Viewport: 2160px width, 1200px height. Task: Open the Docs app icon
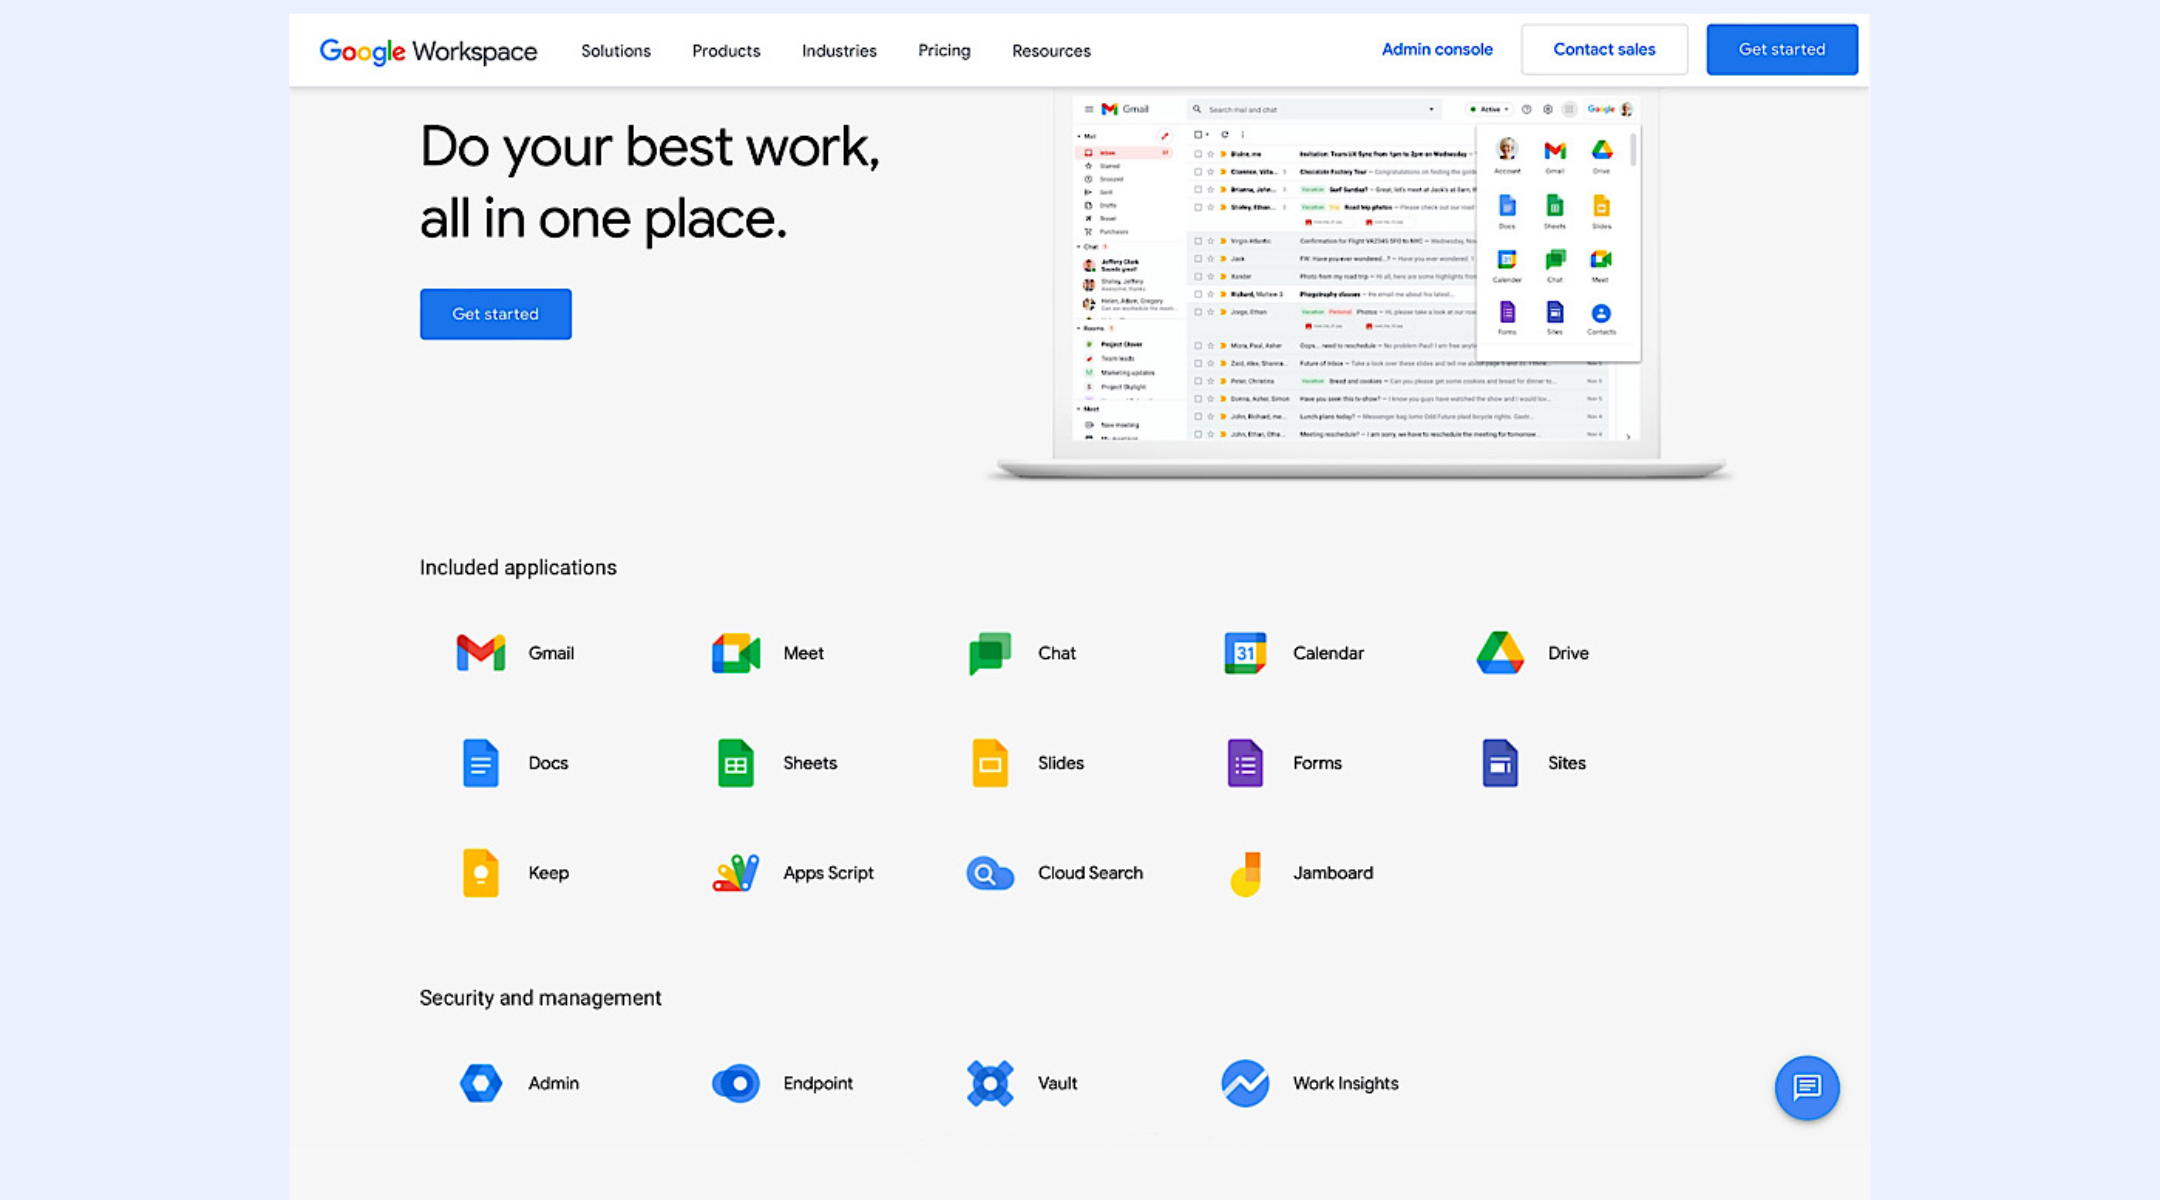[480, 763]
